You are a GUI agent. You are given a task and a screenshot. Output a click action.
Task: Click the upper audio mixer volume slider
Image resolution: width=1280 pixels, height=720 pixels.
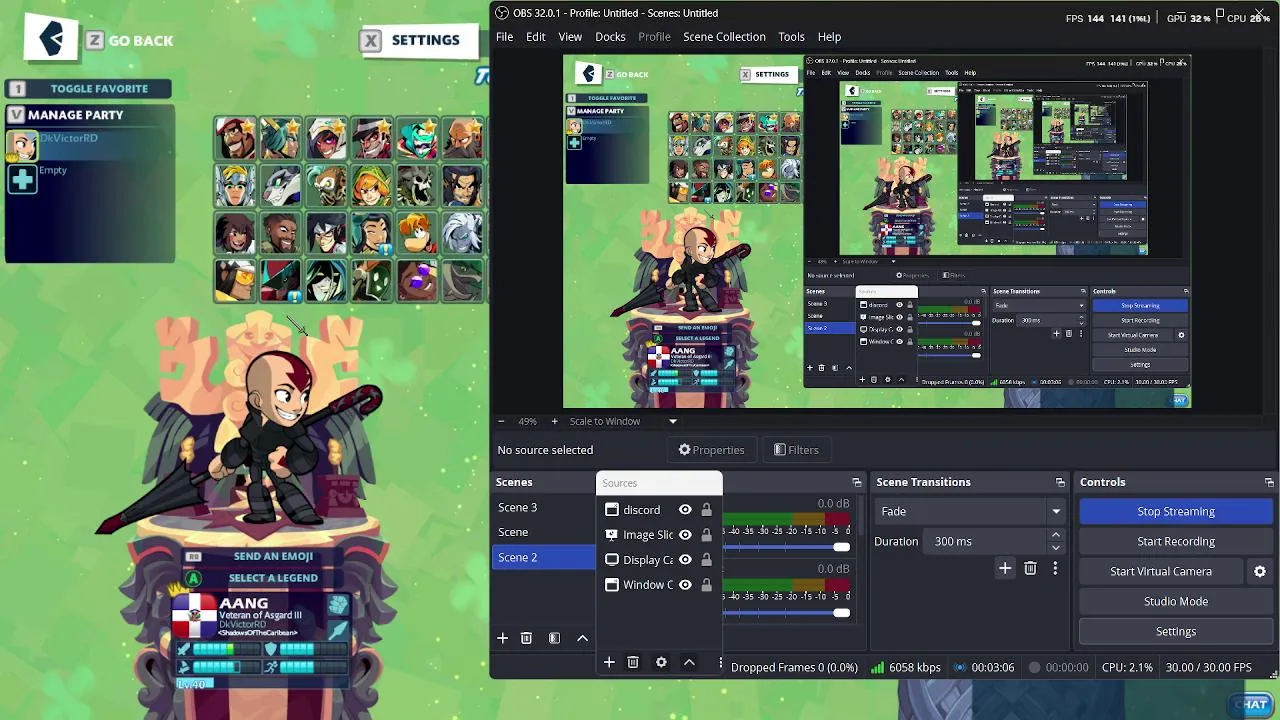click(x=786, y=547)
